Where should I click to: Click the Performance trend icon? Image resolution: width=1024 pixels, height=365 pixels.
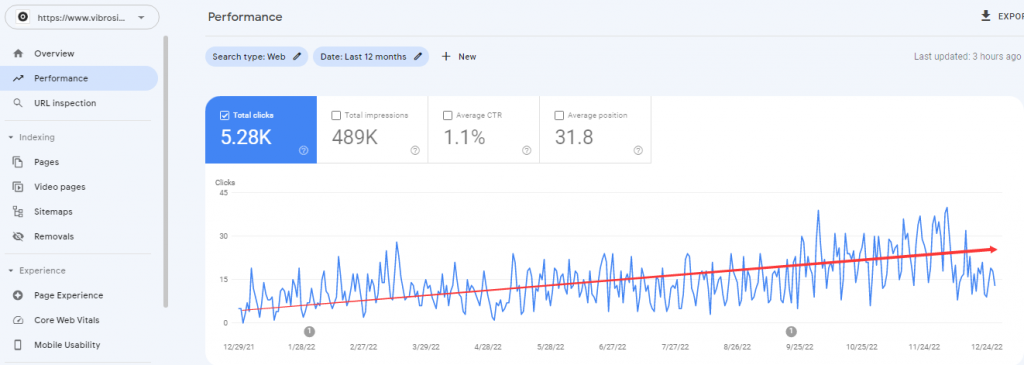pyautogui.click(x=18, y=78)
